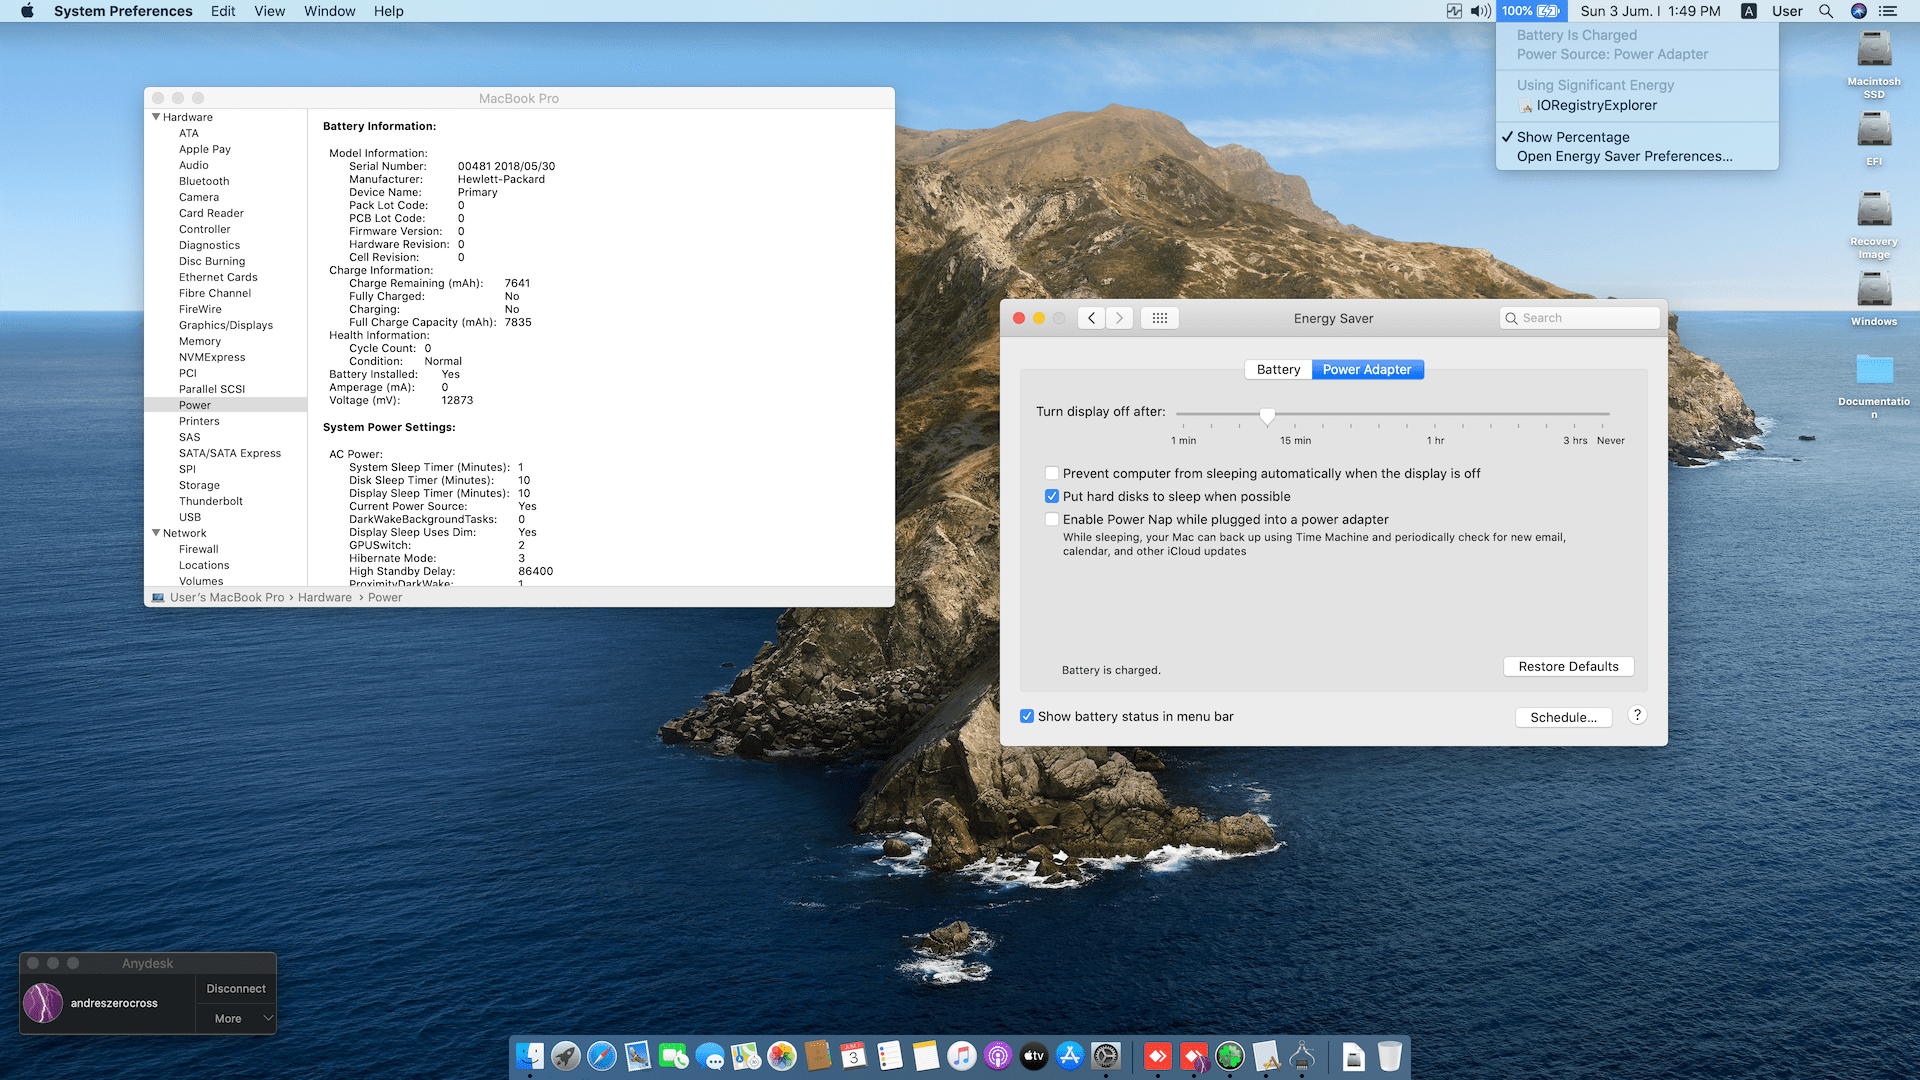Expand the AnyDesk More dropdown
The height and width of the screenshot is (1080, 1920).
point(236,1018)
